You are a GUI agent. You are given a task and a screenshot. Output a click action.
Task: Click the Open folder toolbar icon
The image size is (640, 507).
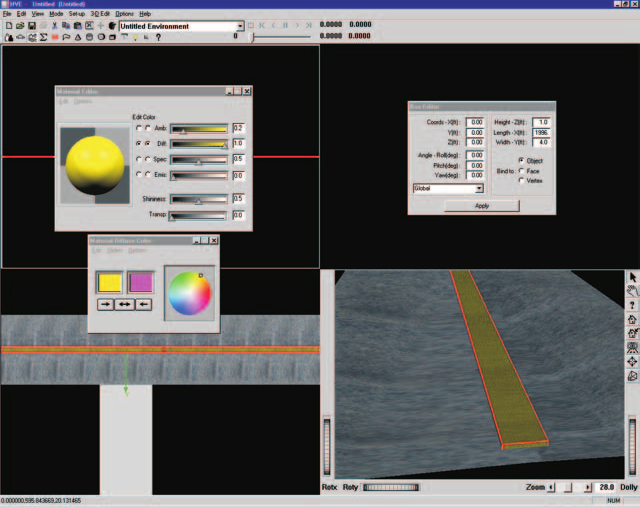tap(20, 25)
